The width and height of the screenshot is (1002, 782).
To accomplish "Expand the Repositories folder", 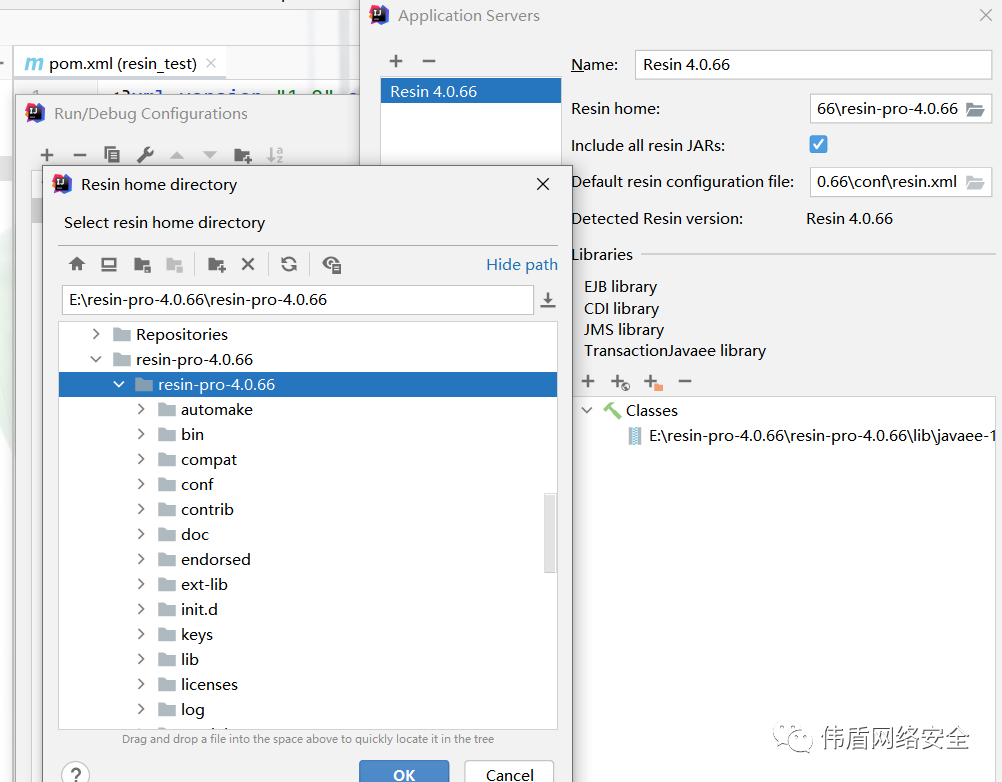I will pos(96,334).
